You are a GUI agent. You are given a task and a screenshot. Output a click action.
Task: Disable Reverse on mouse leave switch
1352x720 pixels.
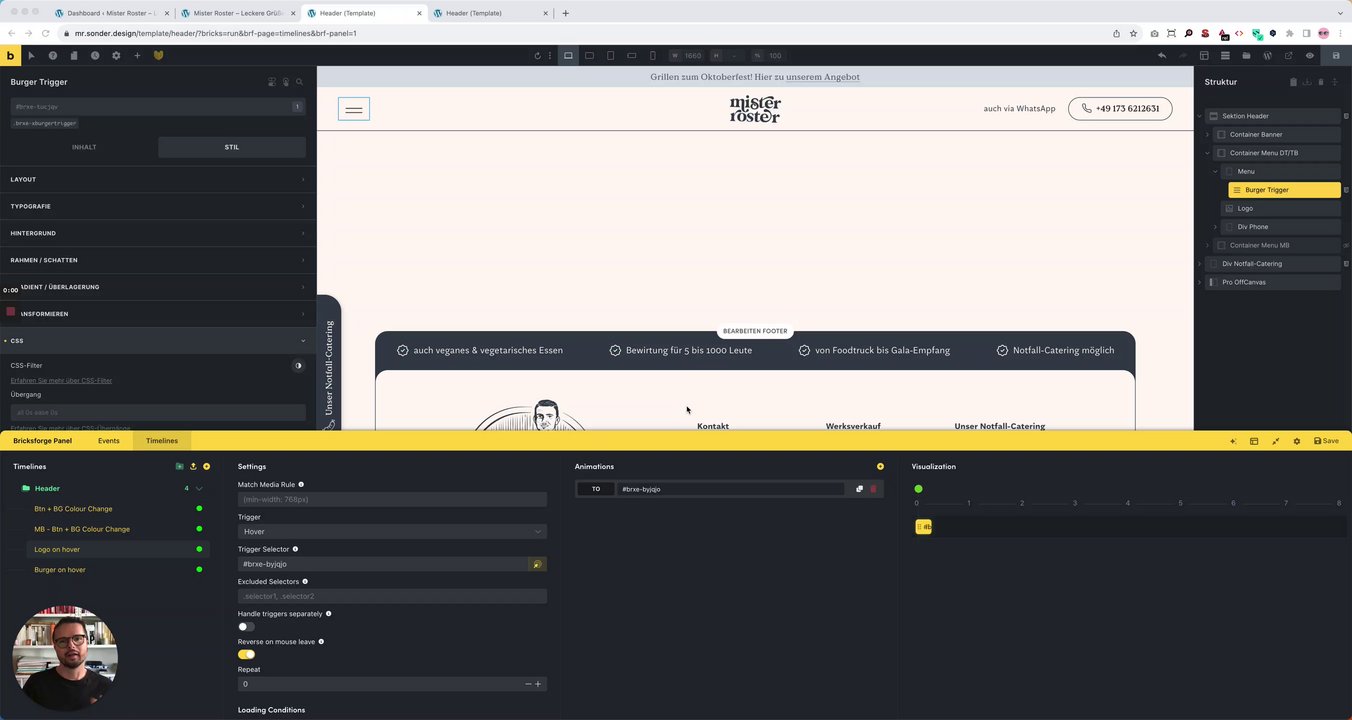coord(246,654)
